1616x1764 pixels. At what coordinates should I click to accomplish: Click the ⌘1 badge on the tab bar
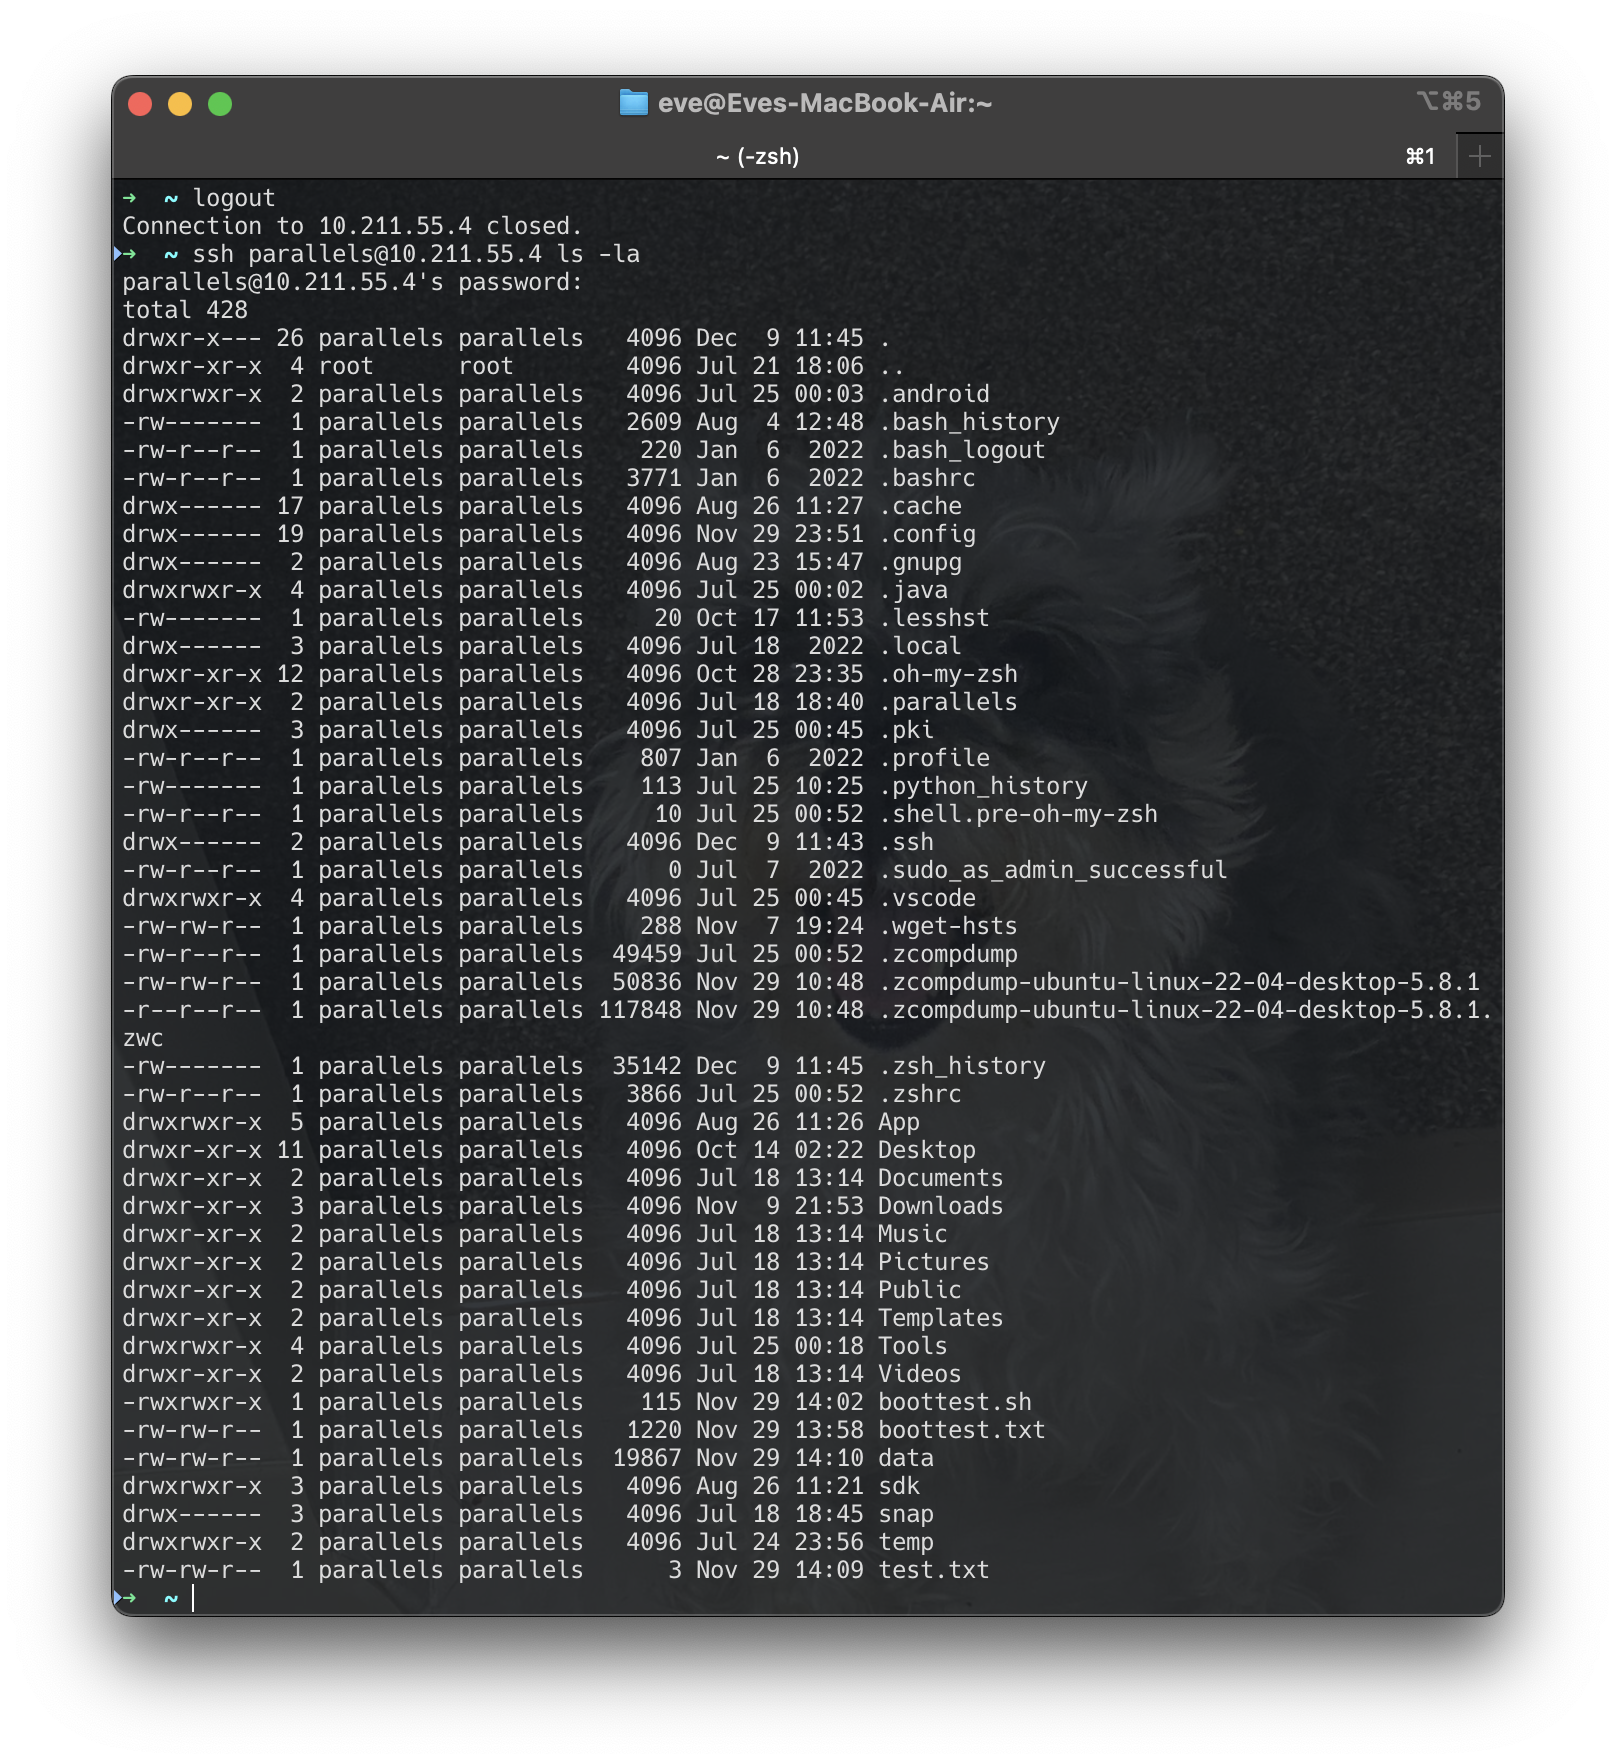1421,155
